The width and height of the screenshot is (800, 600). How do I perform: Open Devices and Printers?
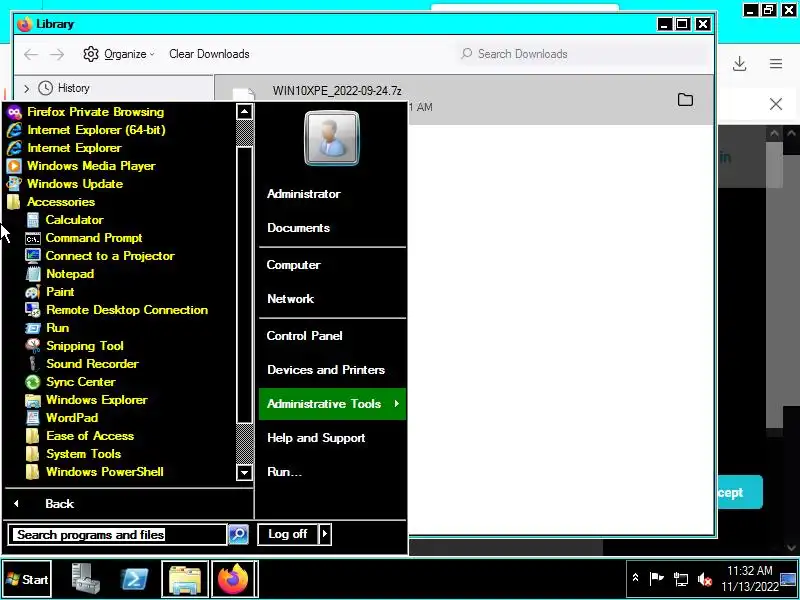coord(326,370)
